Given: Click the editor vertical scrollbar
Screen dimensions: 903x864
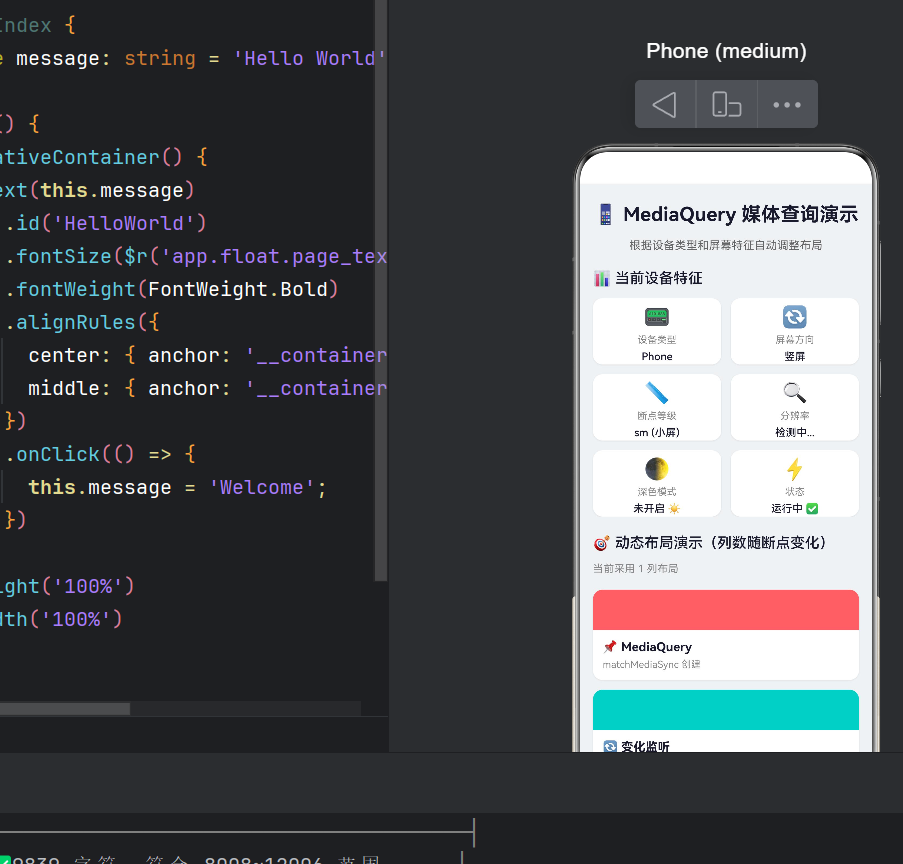Looking at the screenshot, I should [381, 290].
